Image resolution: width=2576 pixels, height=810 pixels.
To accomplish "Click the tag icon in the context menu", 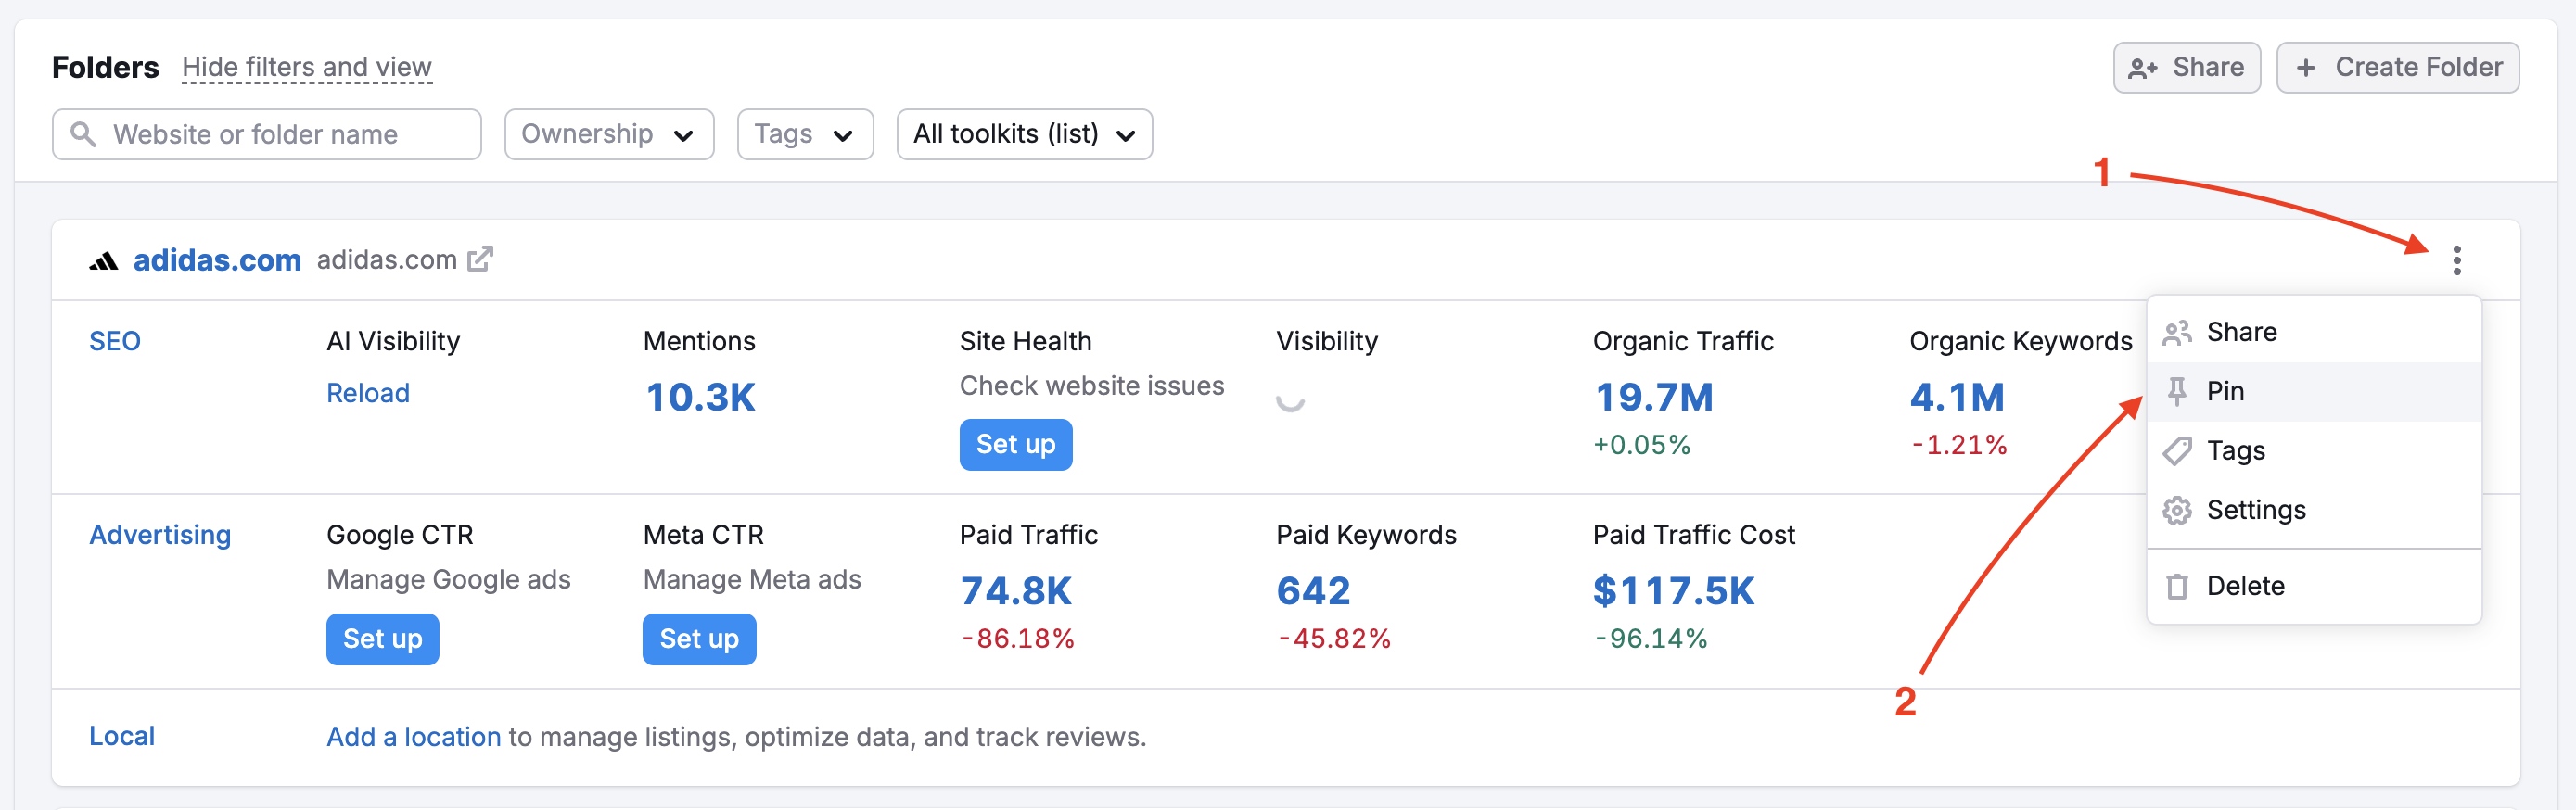I will [2176, 451].
